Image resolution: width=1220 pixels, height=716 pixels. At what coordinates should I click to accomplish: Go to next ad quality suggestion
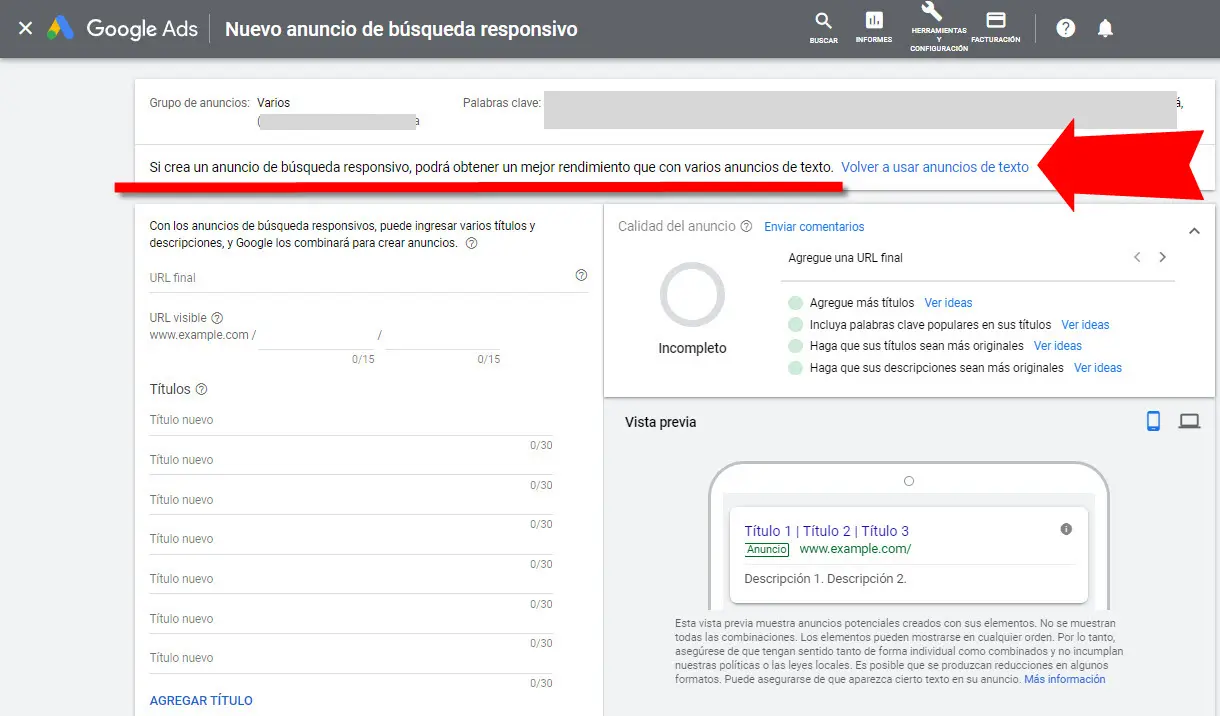1162,257
